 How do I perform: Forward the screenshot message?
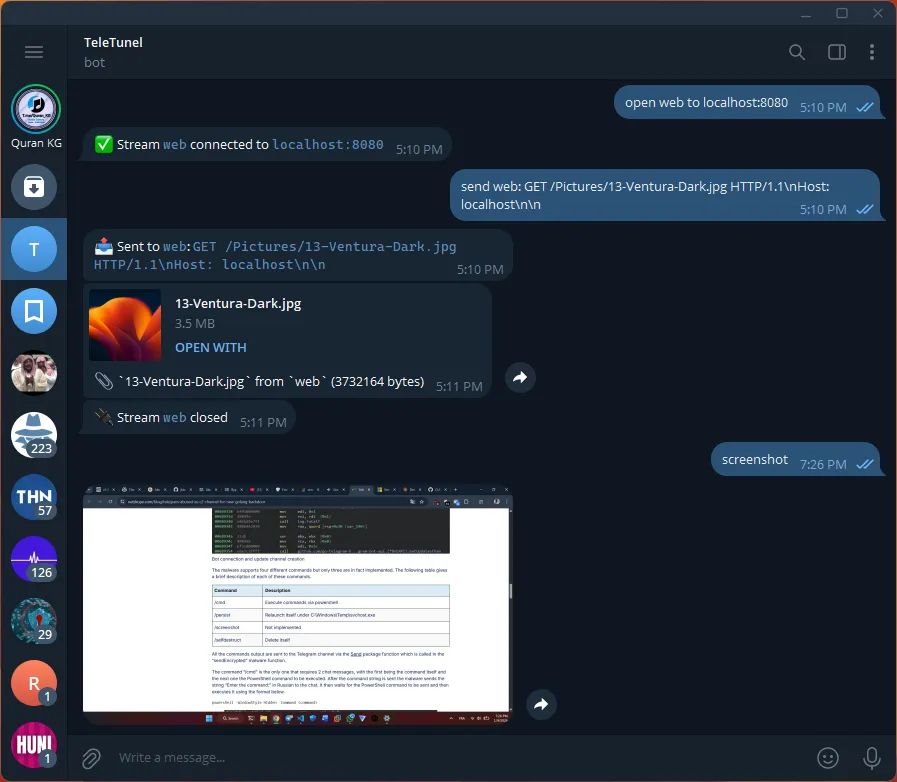click(541, 704)
